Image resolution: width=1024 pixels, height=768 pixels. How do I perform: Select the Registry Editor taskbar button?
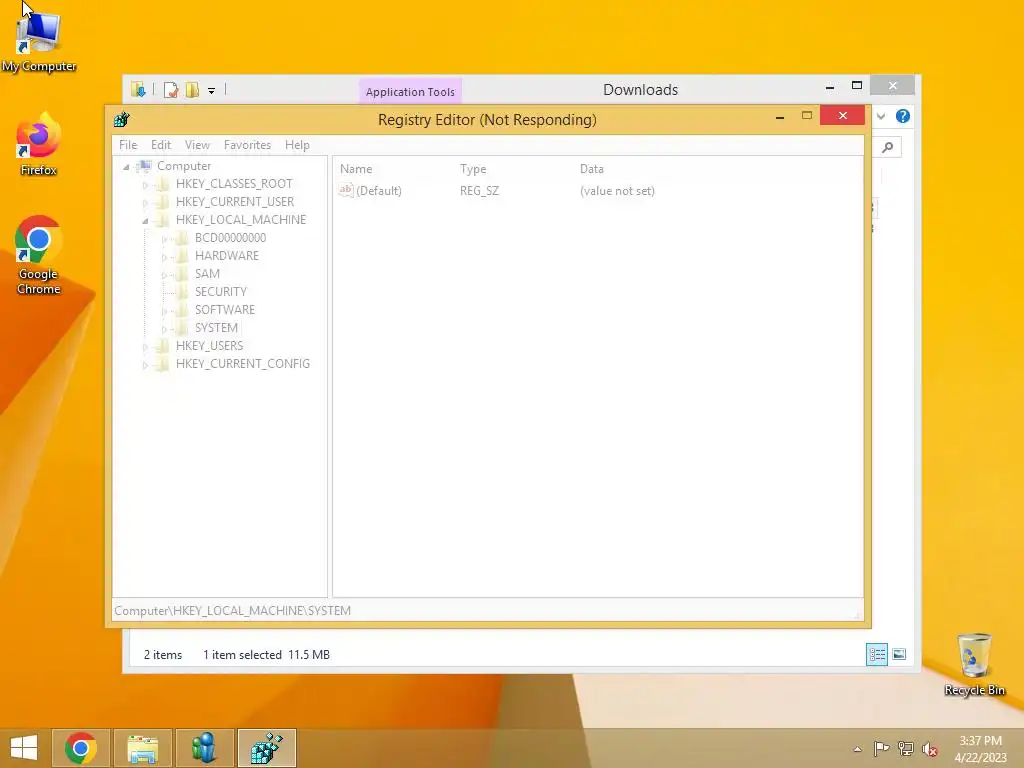tap(266, 748)
